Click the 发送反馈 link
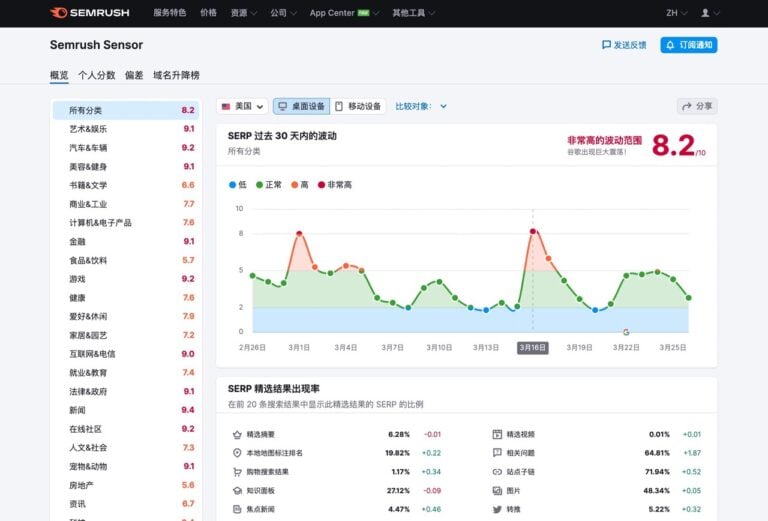This screenshot has width=768, height=521. click(624, 45)
